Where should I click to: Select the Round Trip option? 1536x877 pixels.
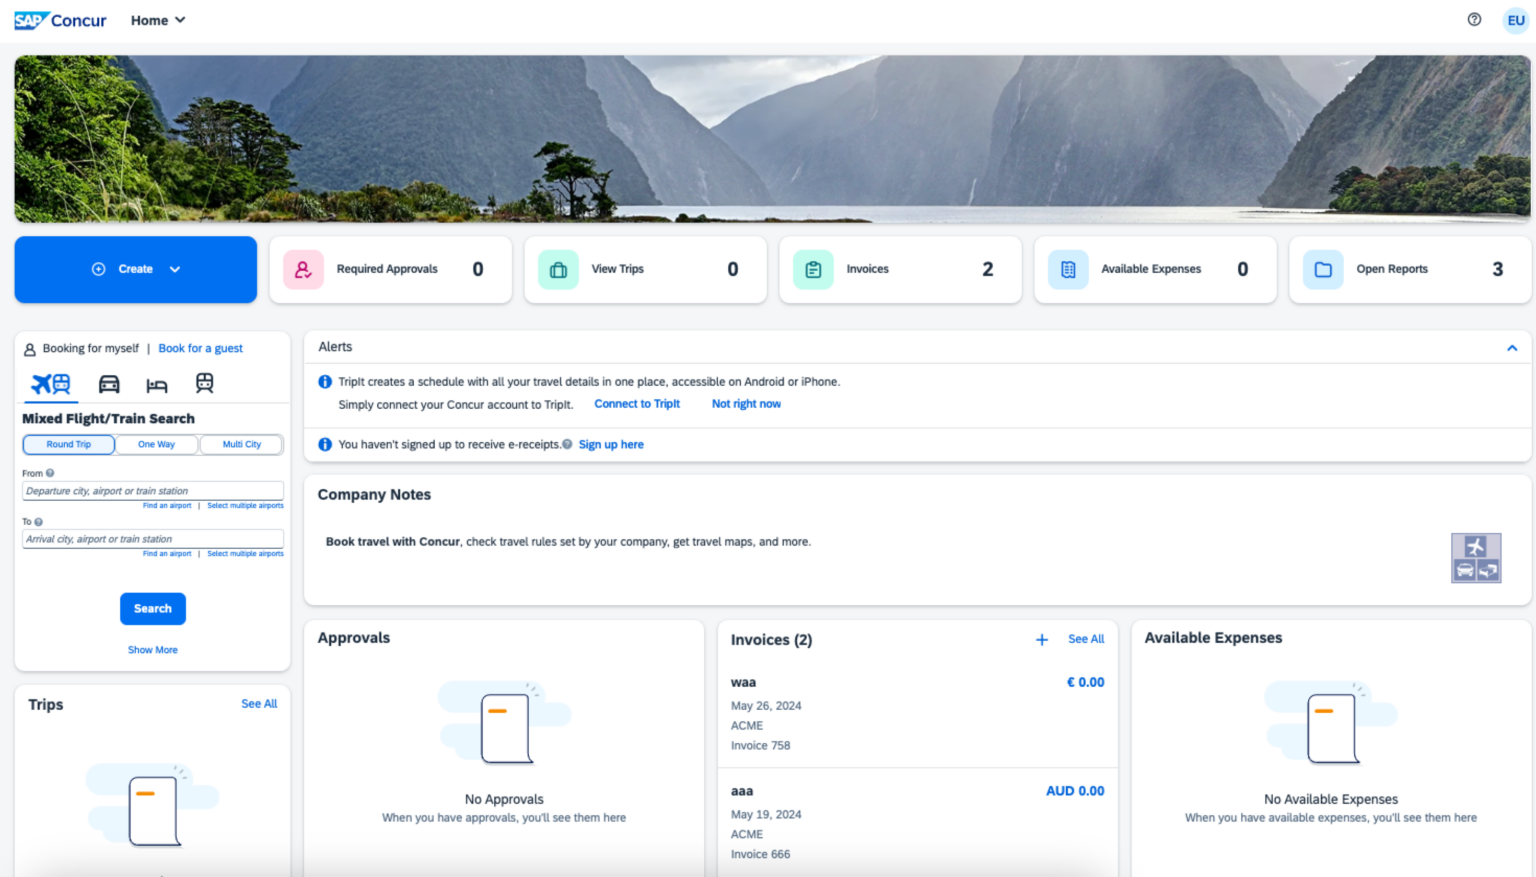pos(68,444)
